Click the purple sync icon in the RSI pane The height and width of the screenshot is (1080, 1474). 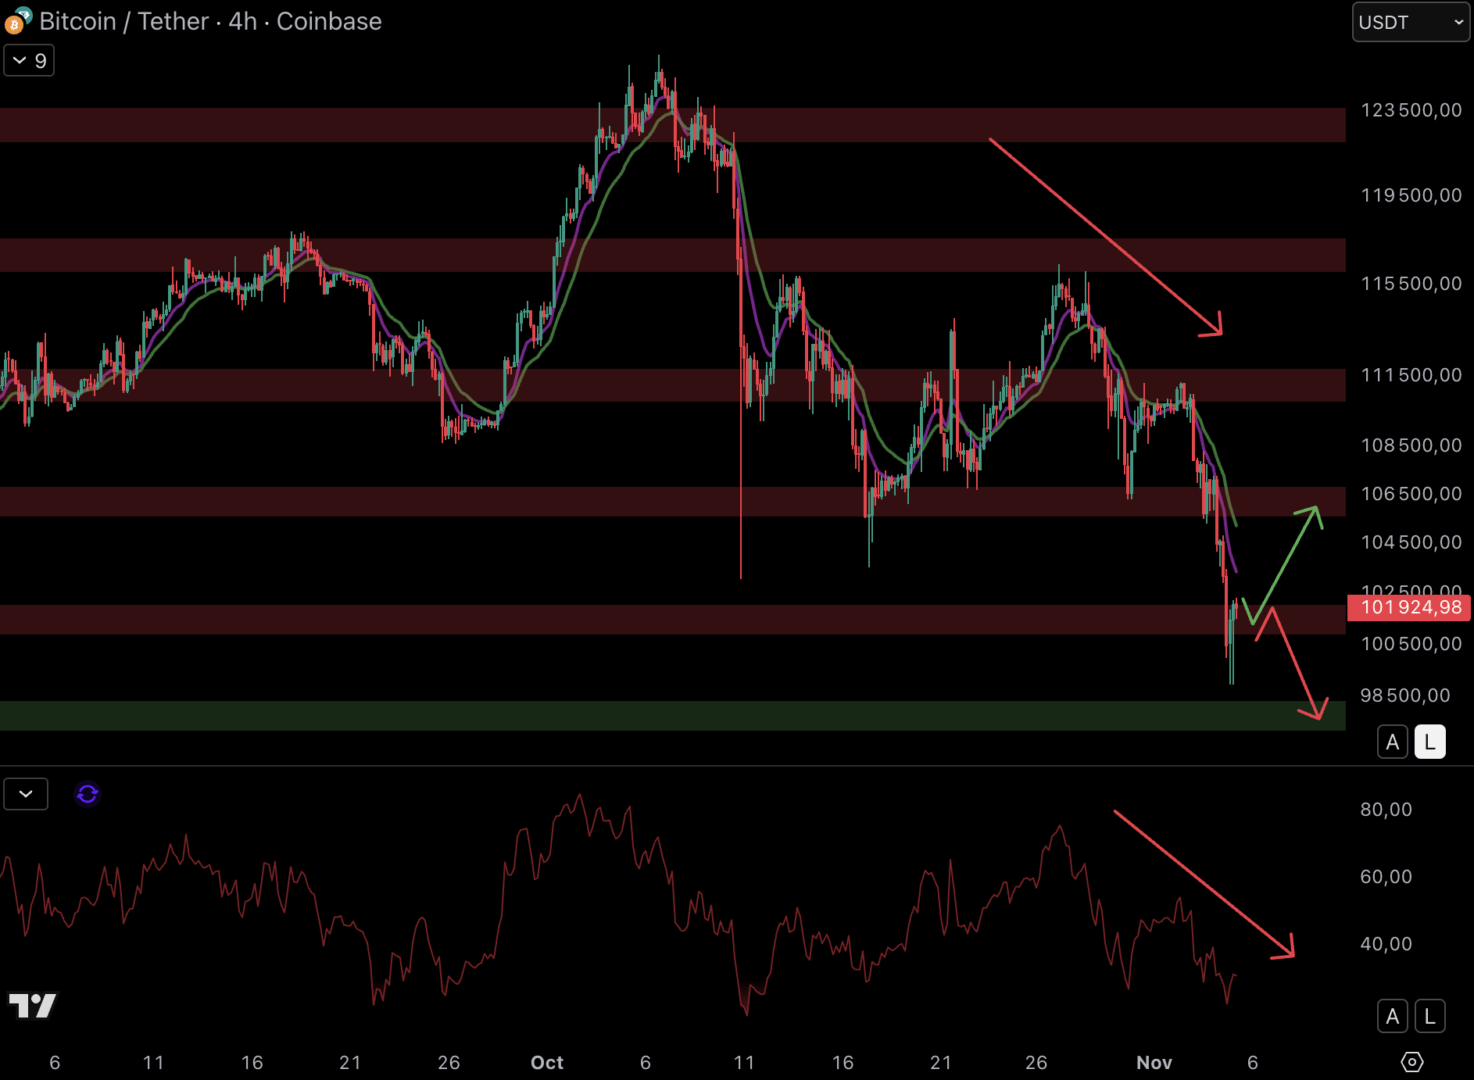[87, 793]
